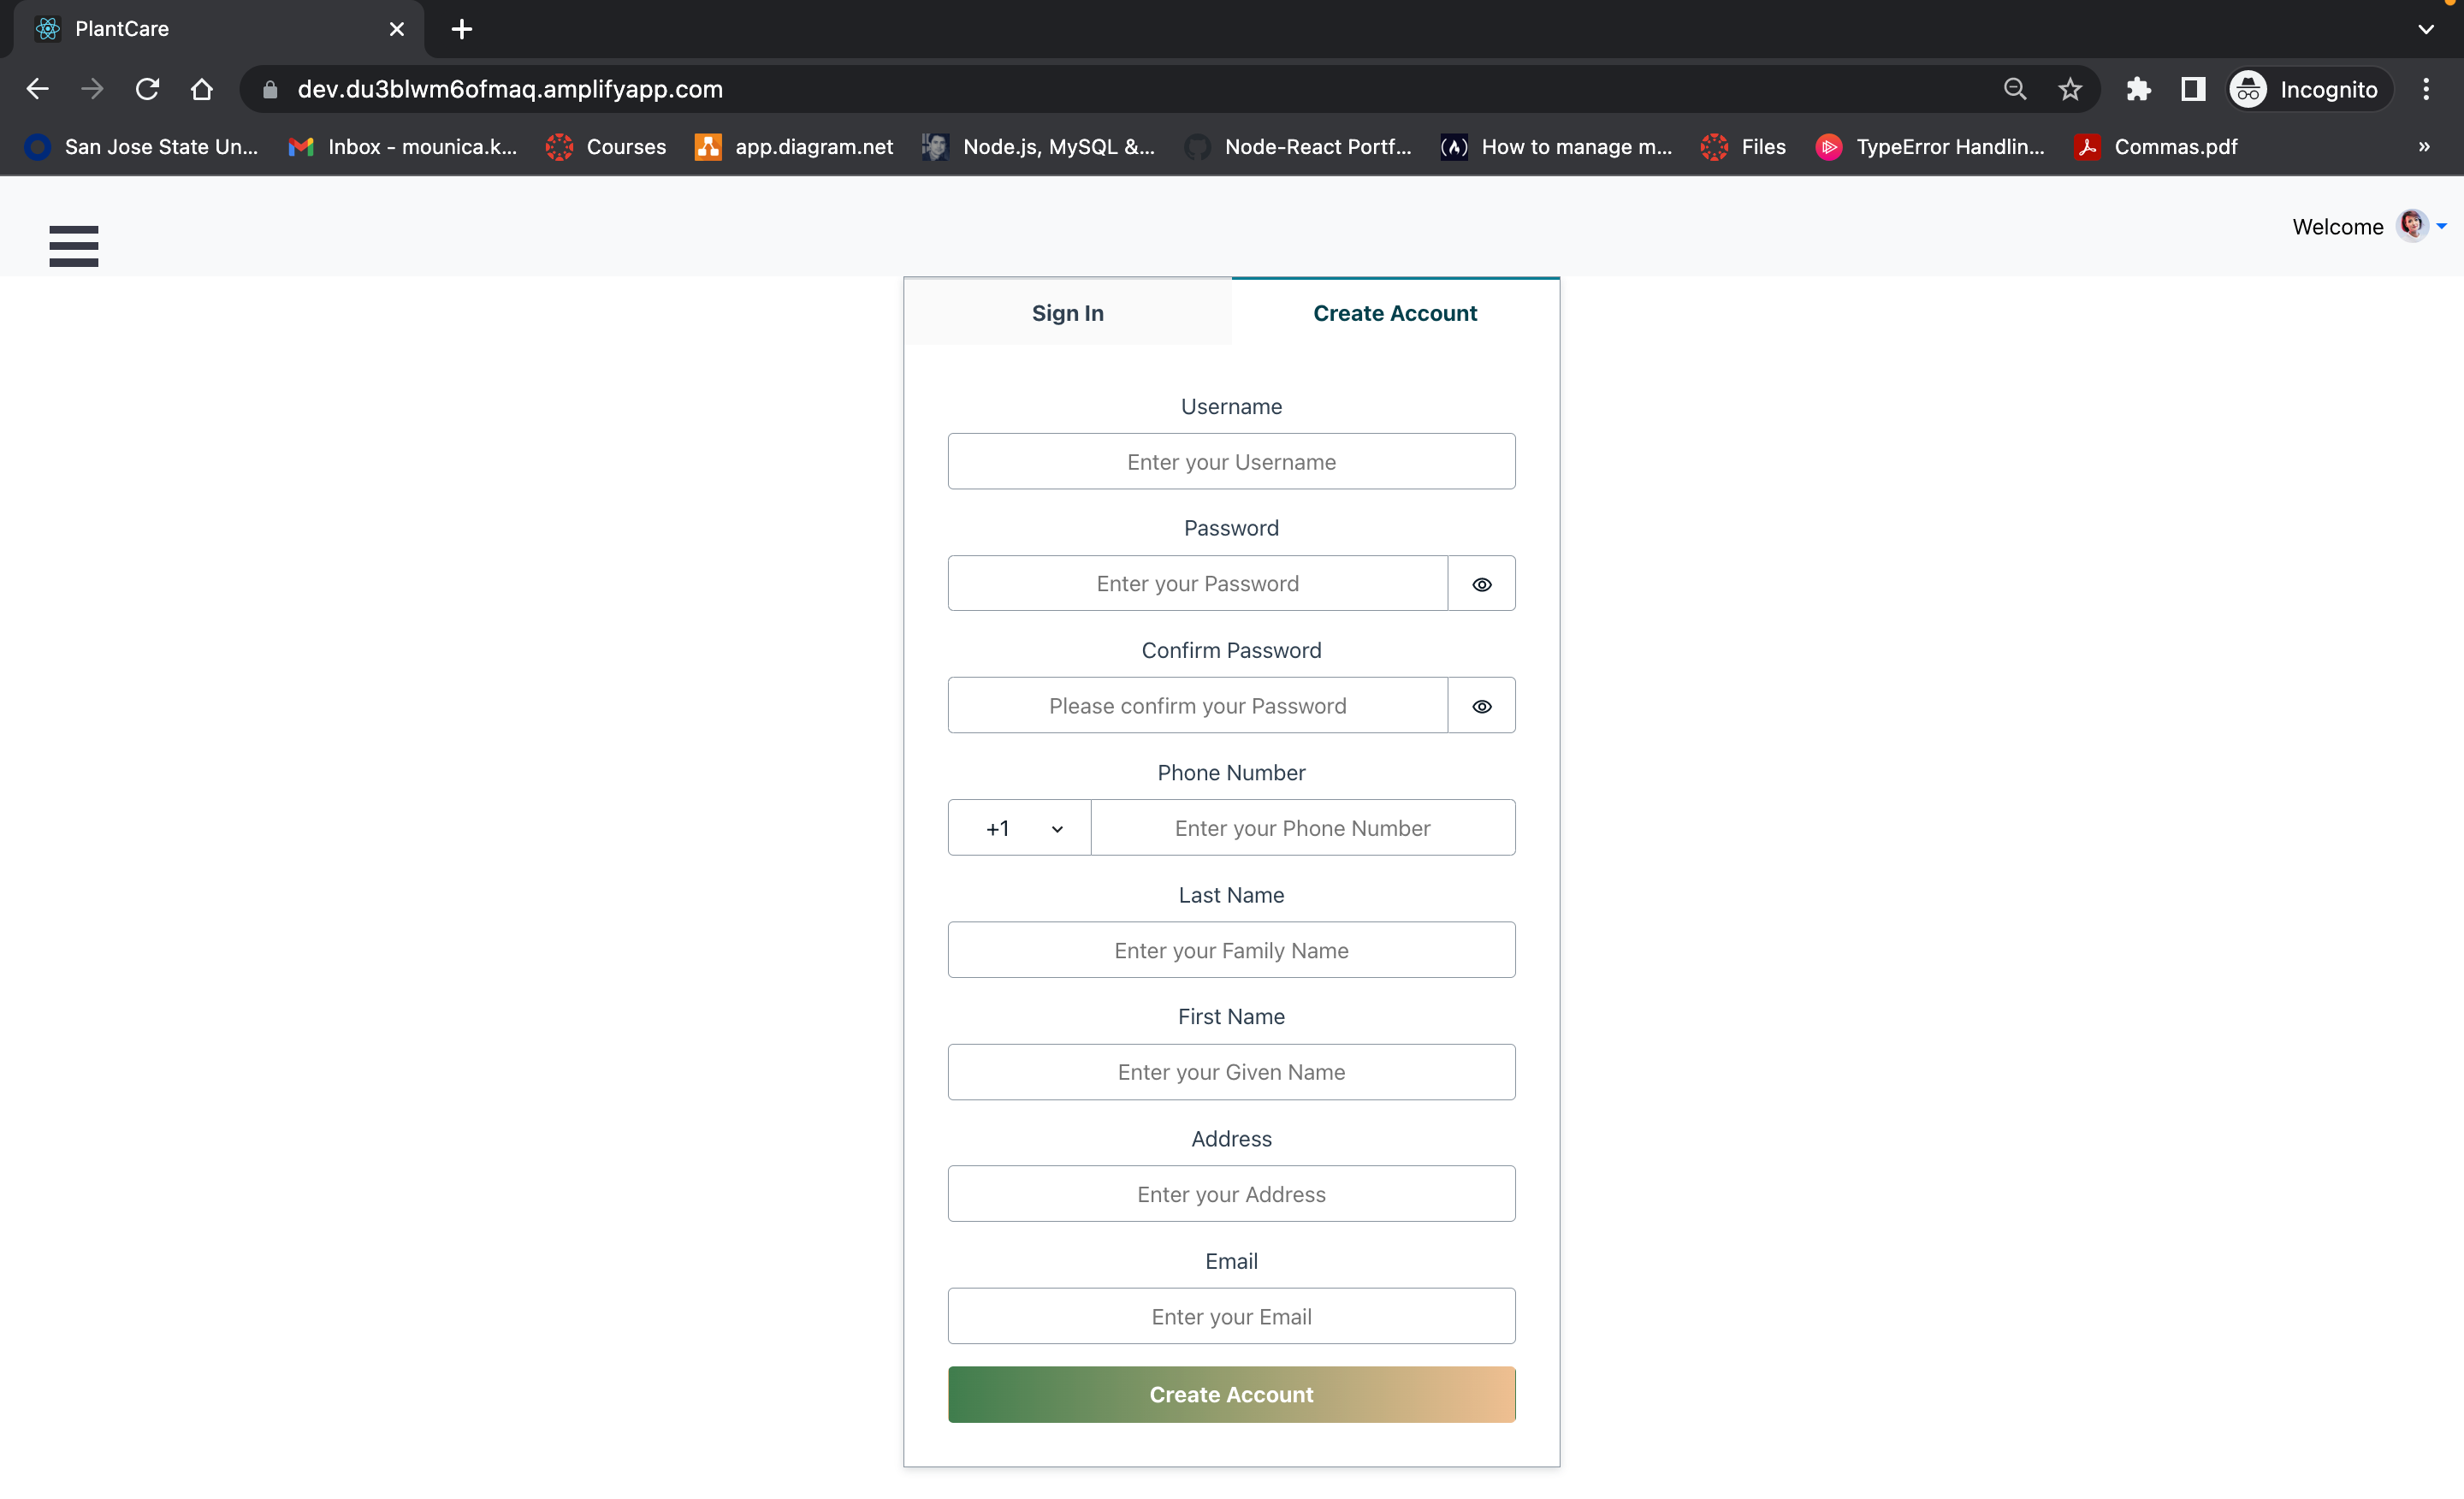Toggle Confirm Password visibility eye

(1481, 706)
